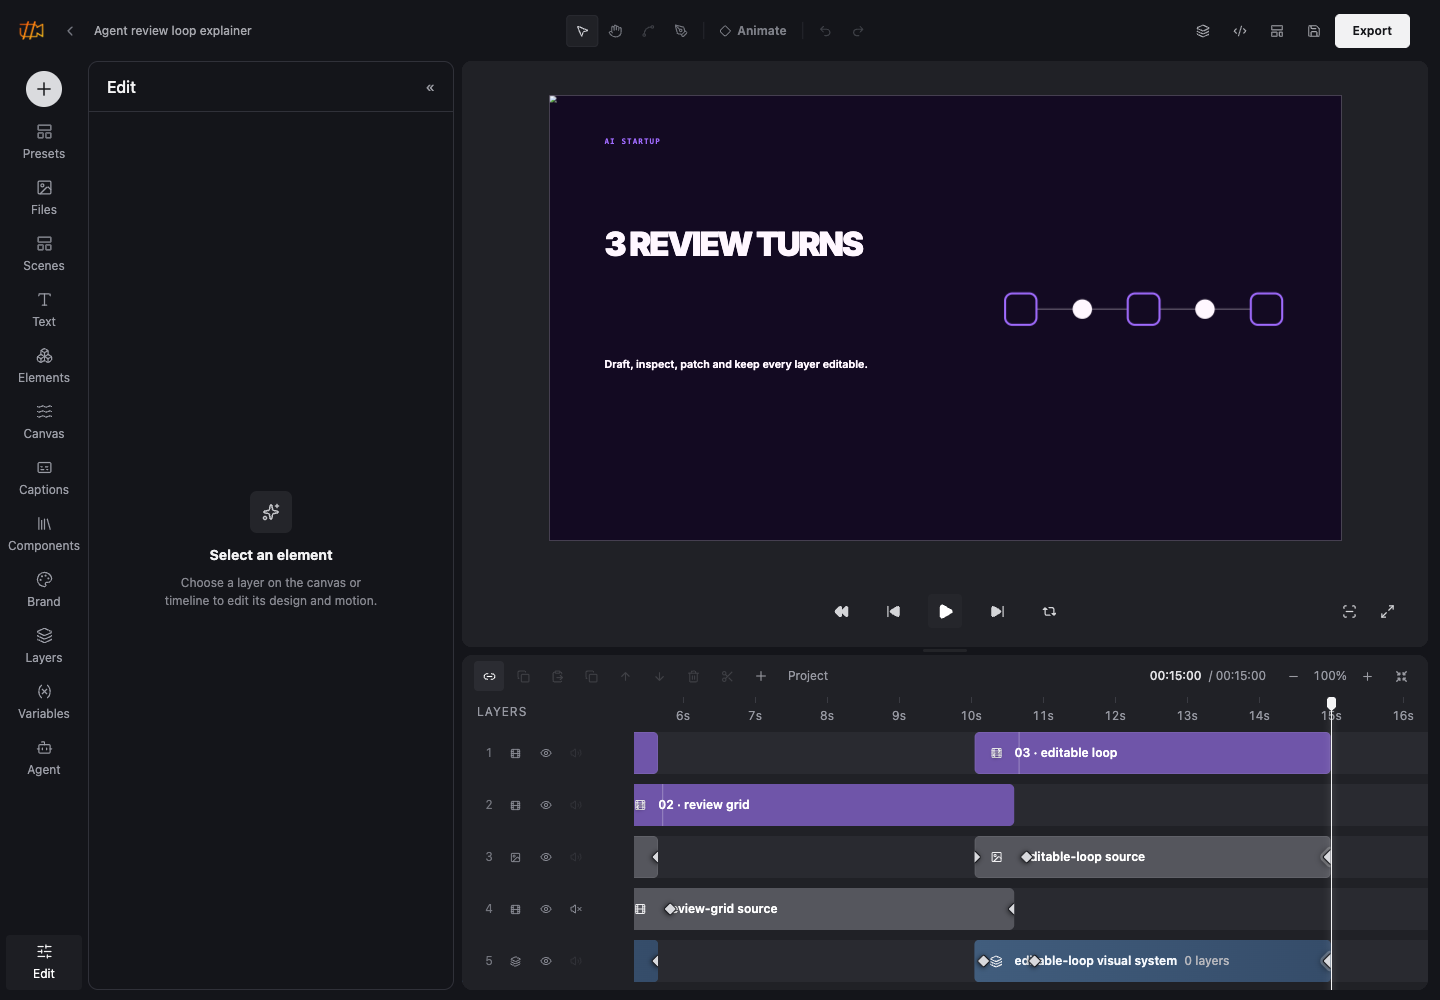
Task: Open the layers stack icon in top bar
Action: pyautogui.click(x=1203, y=31)
